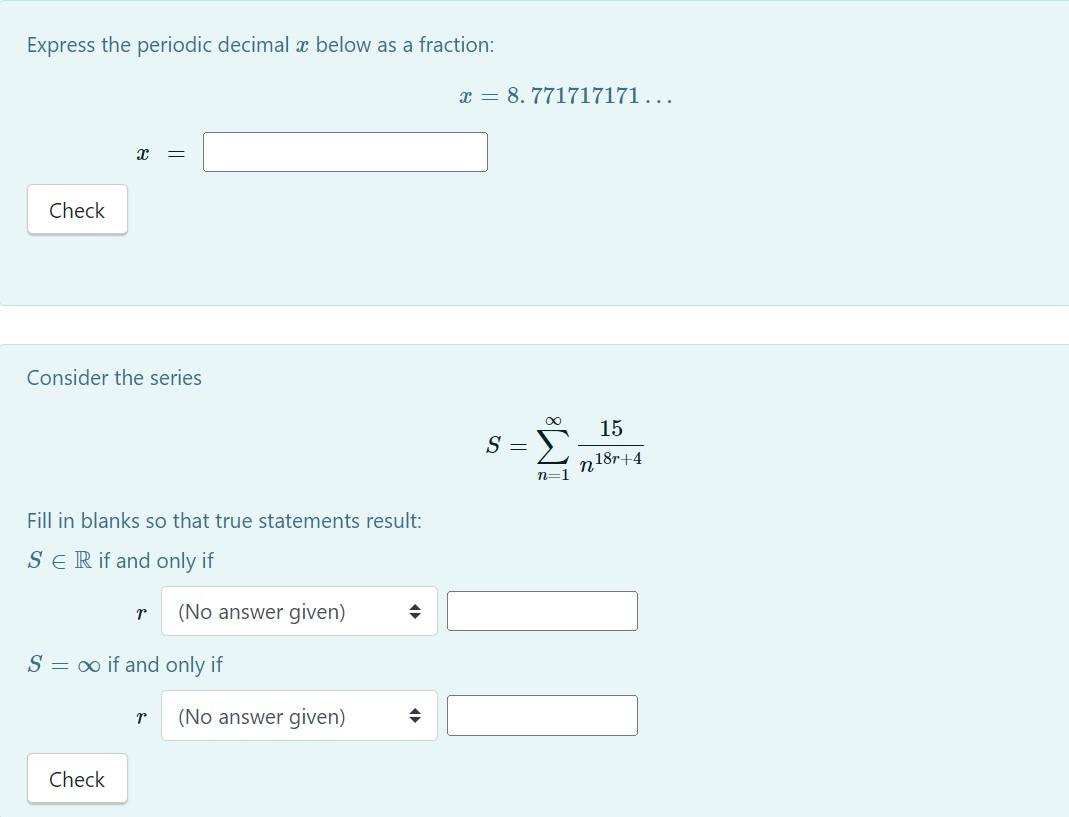The height and width of the screenshot is (817, 1069).
Task: Expand the dropdown showing (No answer given)
Action: click(x=298, y=611)
